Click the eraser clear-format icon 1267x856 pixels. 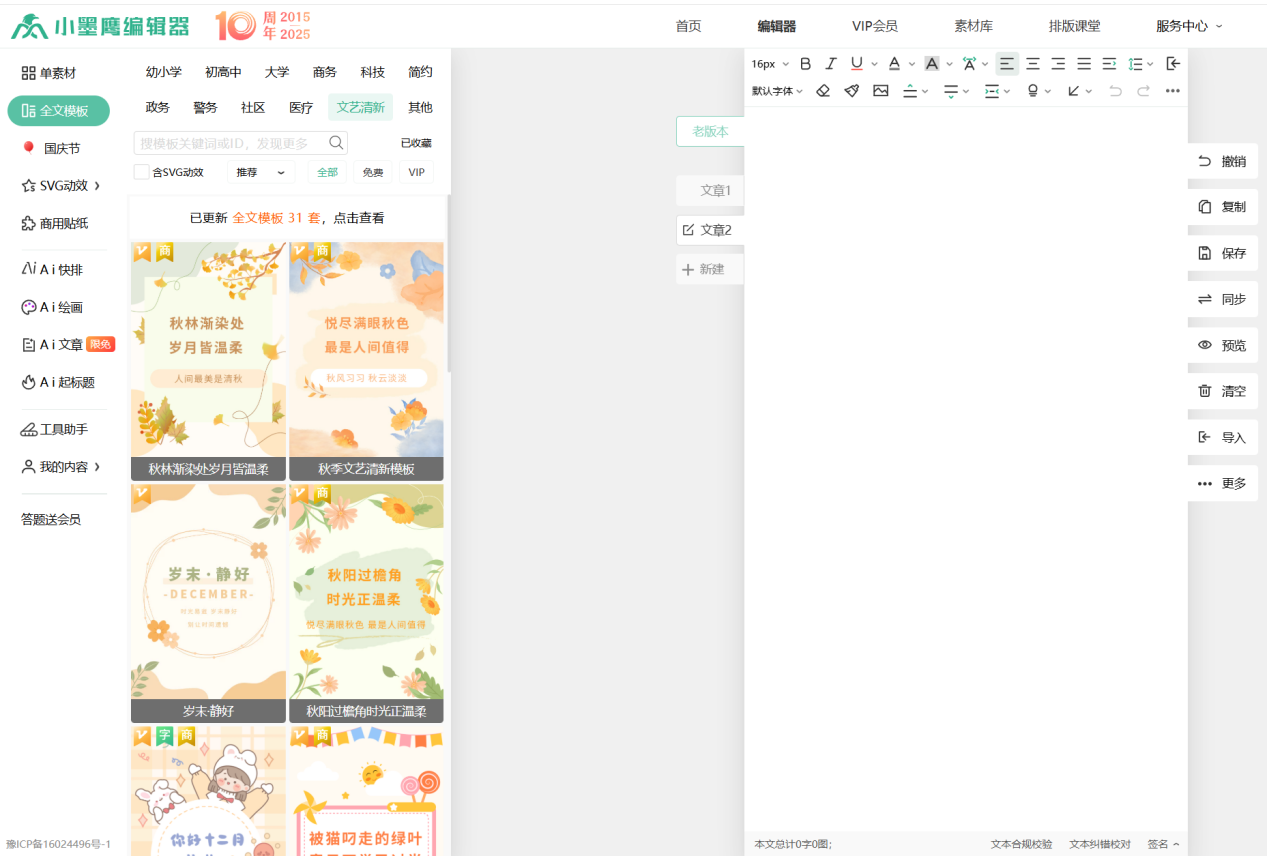pyautogui.click(x=823, y=91)
